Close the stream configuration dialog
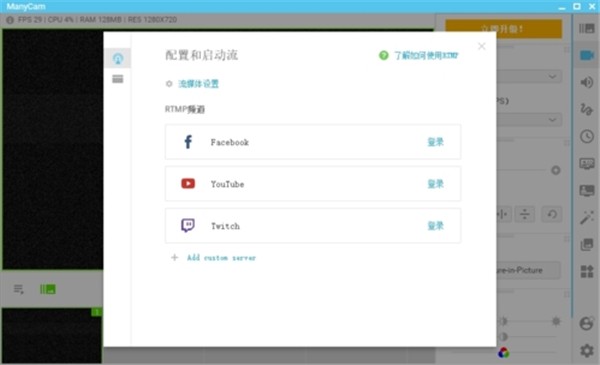The width and height of the screenshot is (600, 365). point(482,46)
